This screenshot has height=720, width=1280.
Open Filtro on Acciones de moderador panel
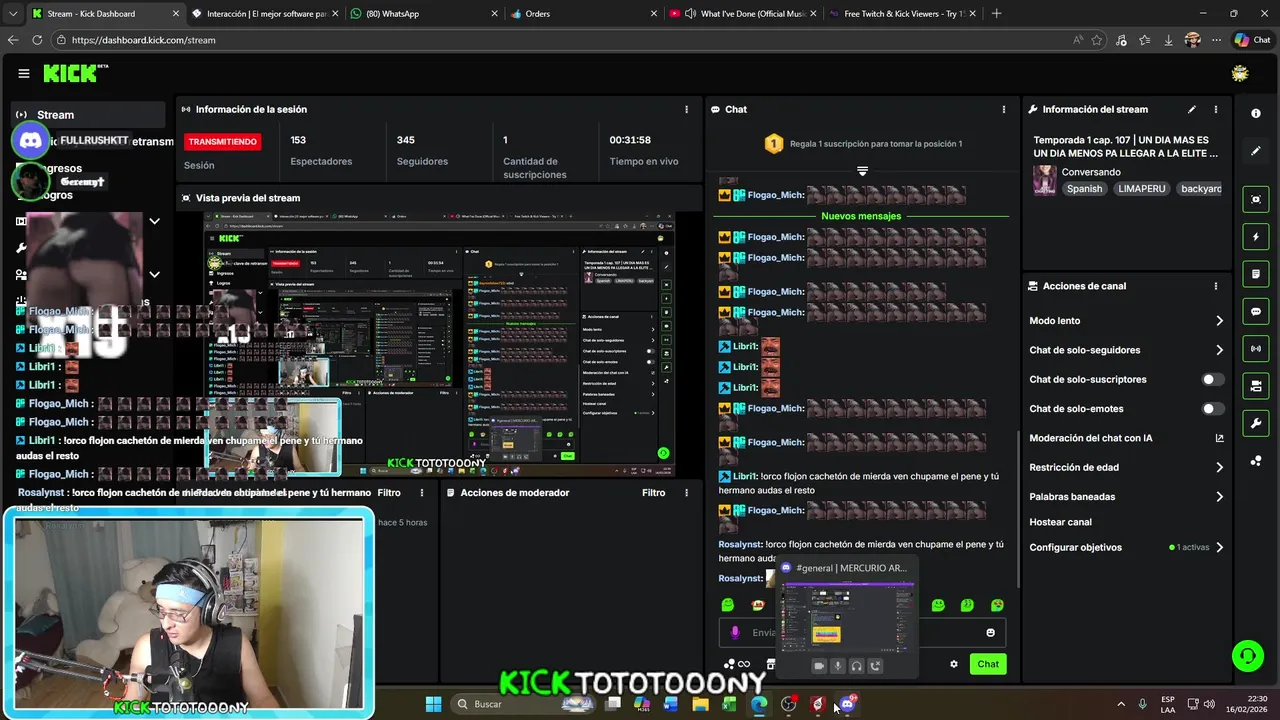click(653, 493)
